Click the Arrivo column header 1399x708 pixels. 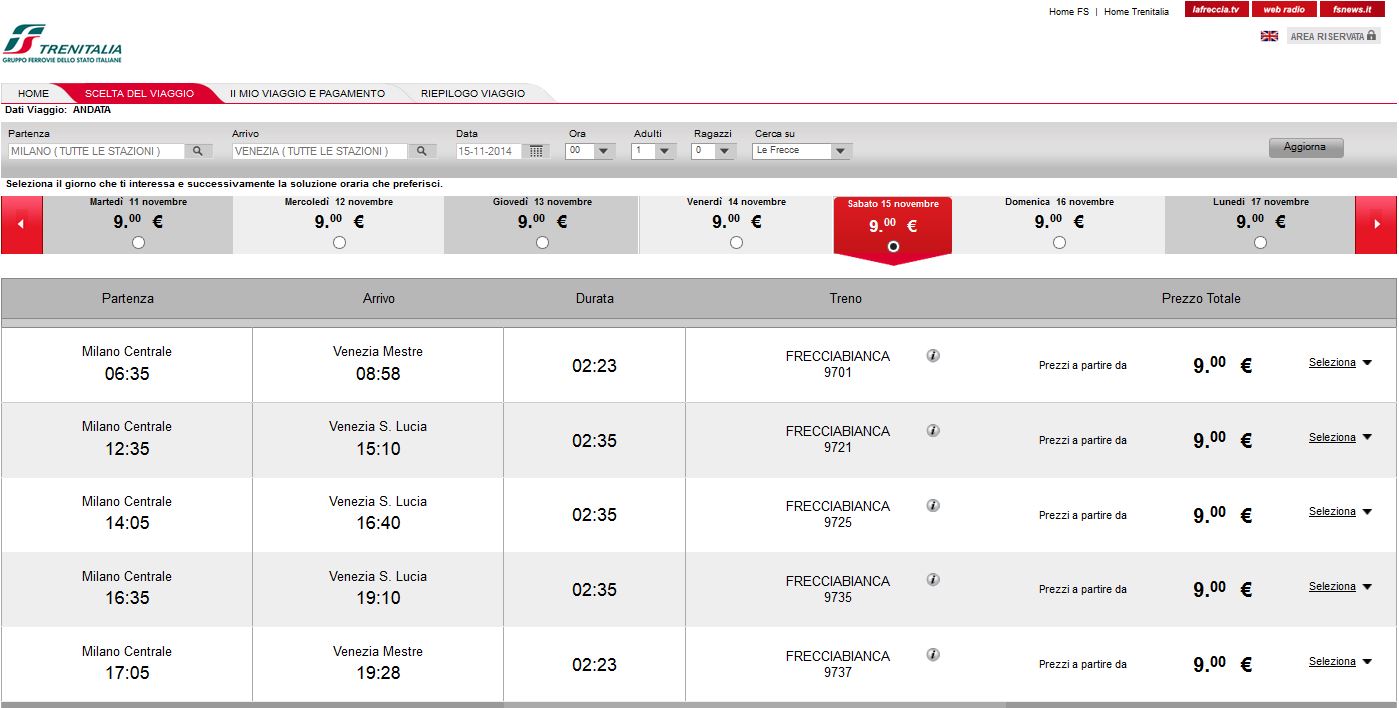[x=379, y=298]
